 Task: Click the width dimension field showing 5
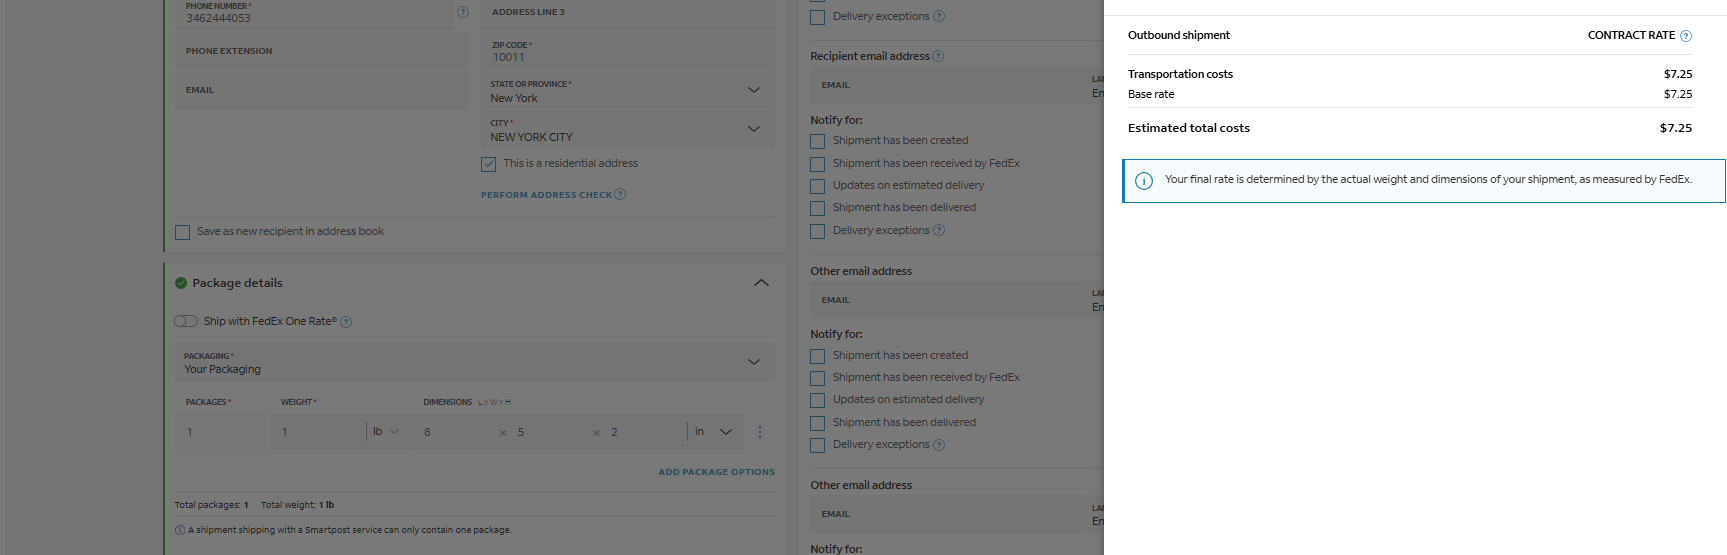pos(550,432)
